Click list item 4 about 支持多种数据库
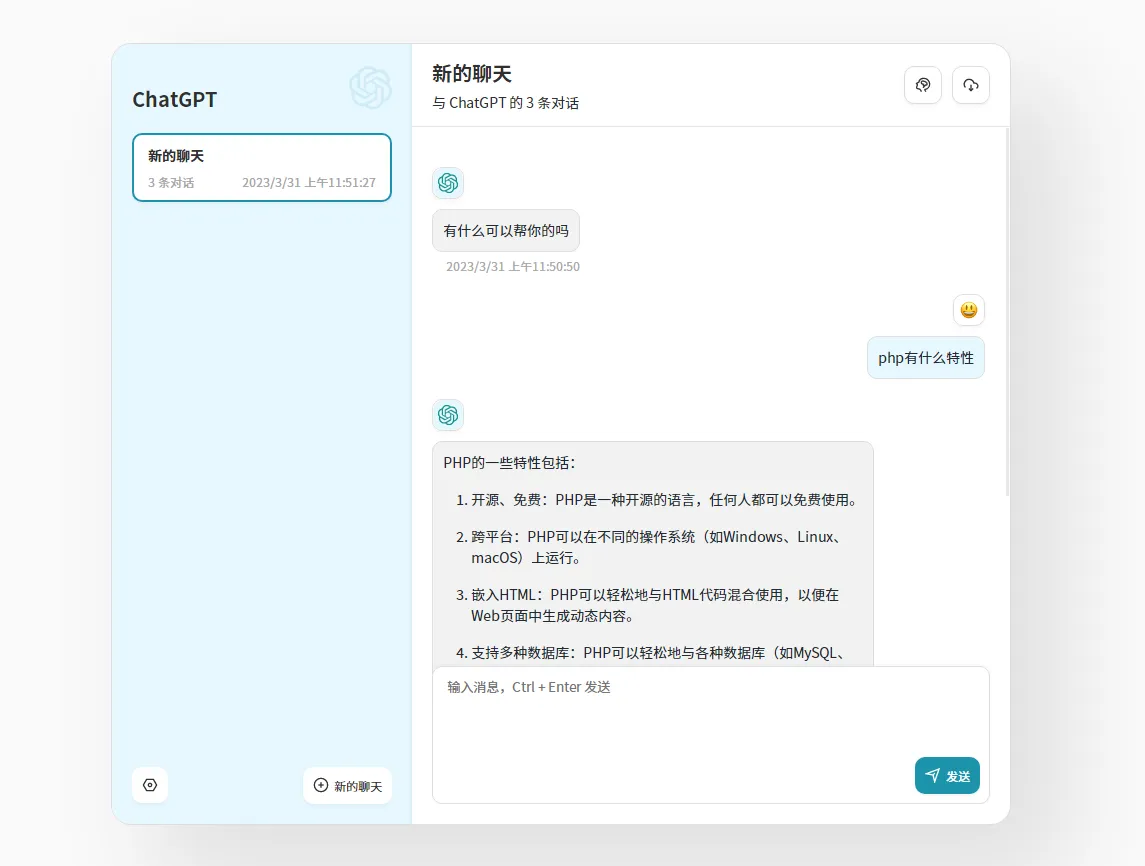 pyautogui.click(x=651, y=653)
